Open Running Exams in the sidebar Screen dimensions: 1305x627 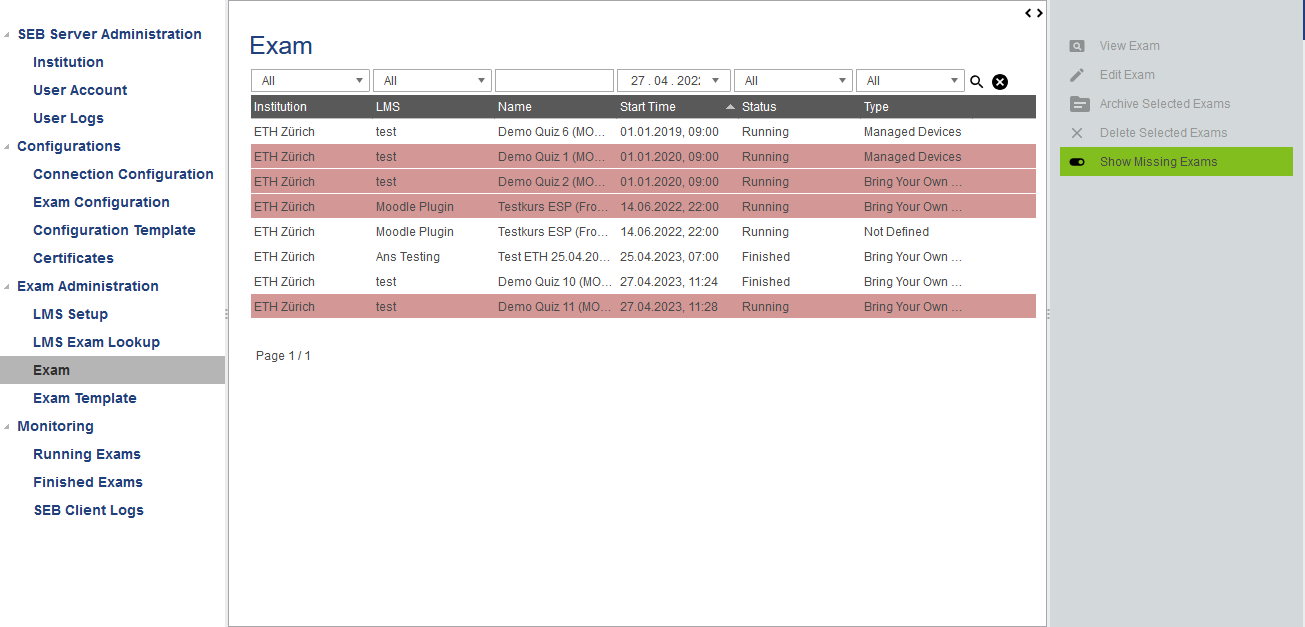tap(87, 454)
